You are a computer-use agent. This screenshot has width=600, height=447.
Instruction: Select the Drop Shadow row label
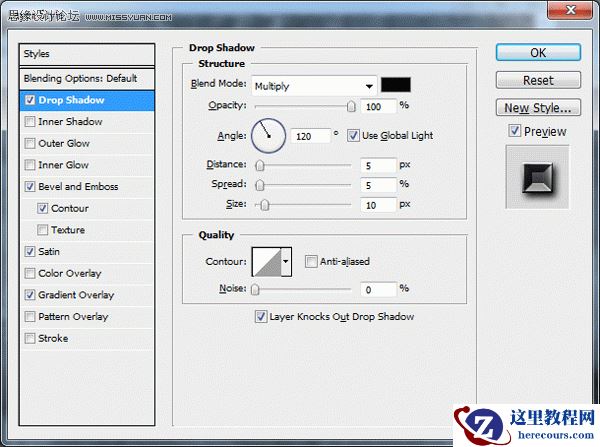click(x=71, y=100)
